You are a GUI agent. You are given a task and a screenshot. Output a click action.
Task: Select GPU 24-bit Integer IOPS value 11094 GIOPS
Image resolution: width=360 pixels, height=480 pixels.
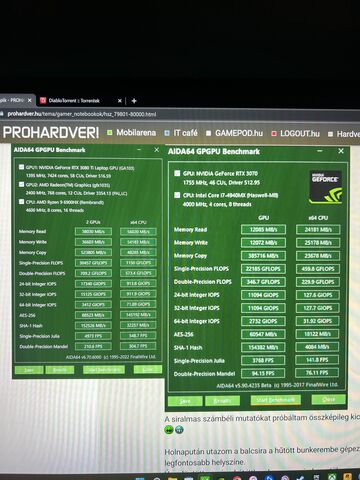tap(263, 295)
